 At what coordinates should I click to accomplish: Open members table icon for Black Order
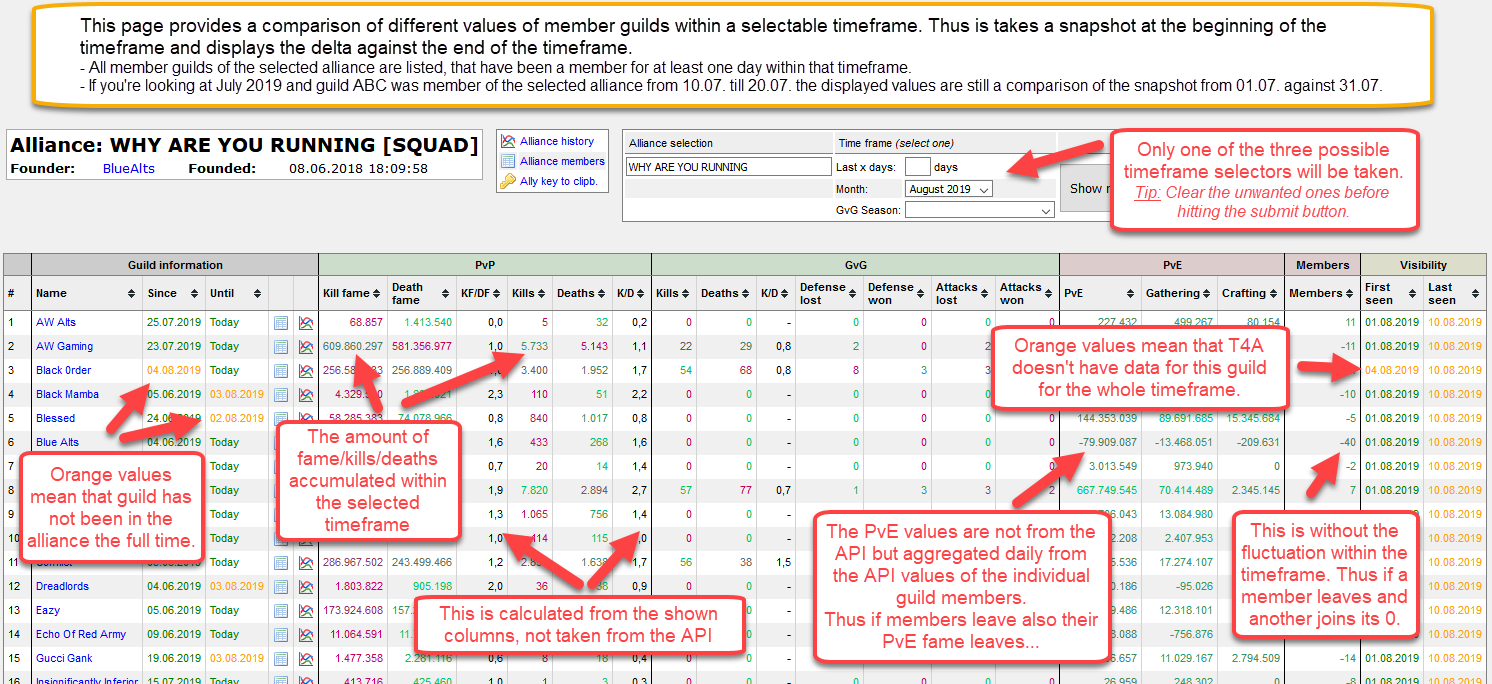click(x=281, y=371)
